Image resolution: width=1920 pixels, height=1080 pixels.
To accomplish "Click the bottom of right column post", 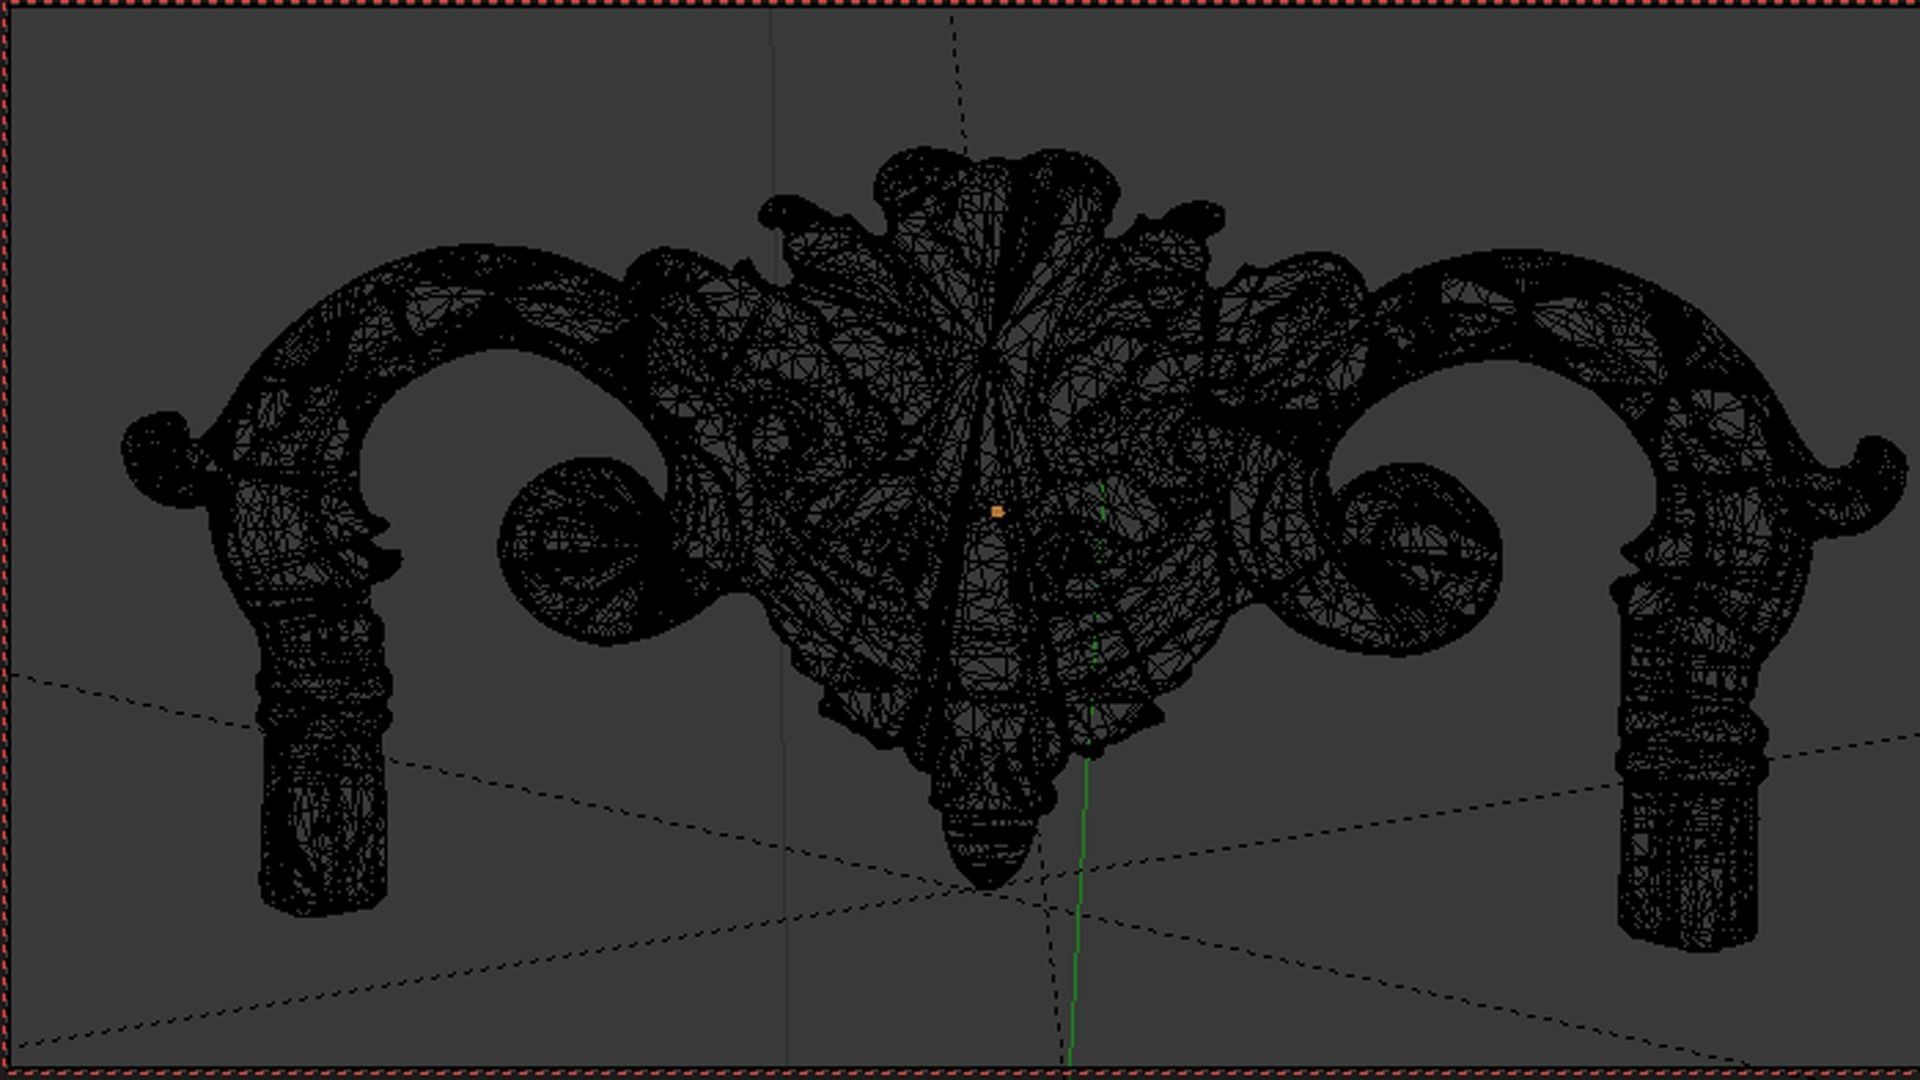I will tap(1688, 925).
